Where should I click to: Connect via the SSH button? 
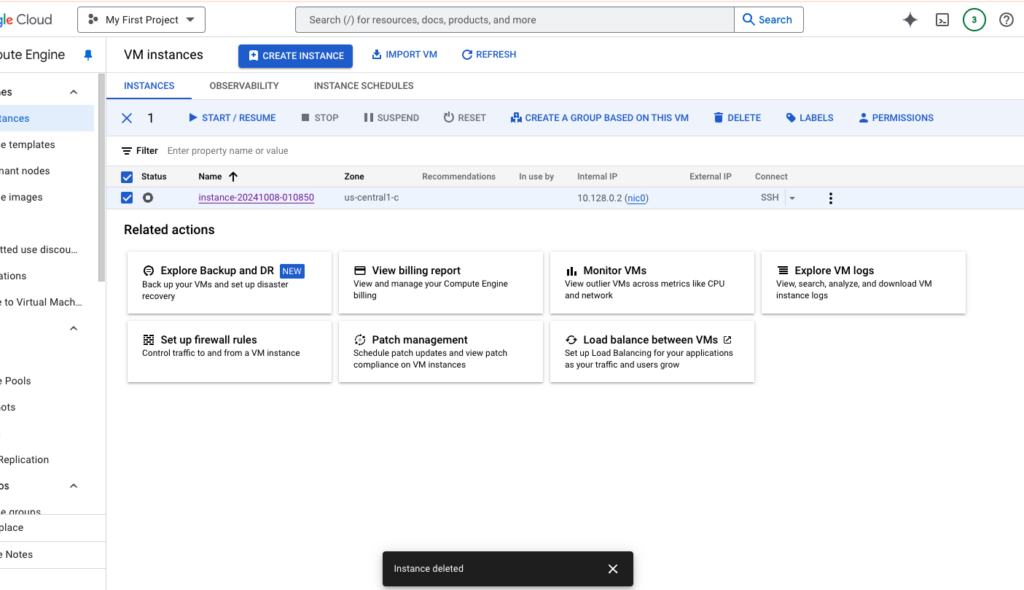click(769, 197)
